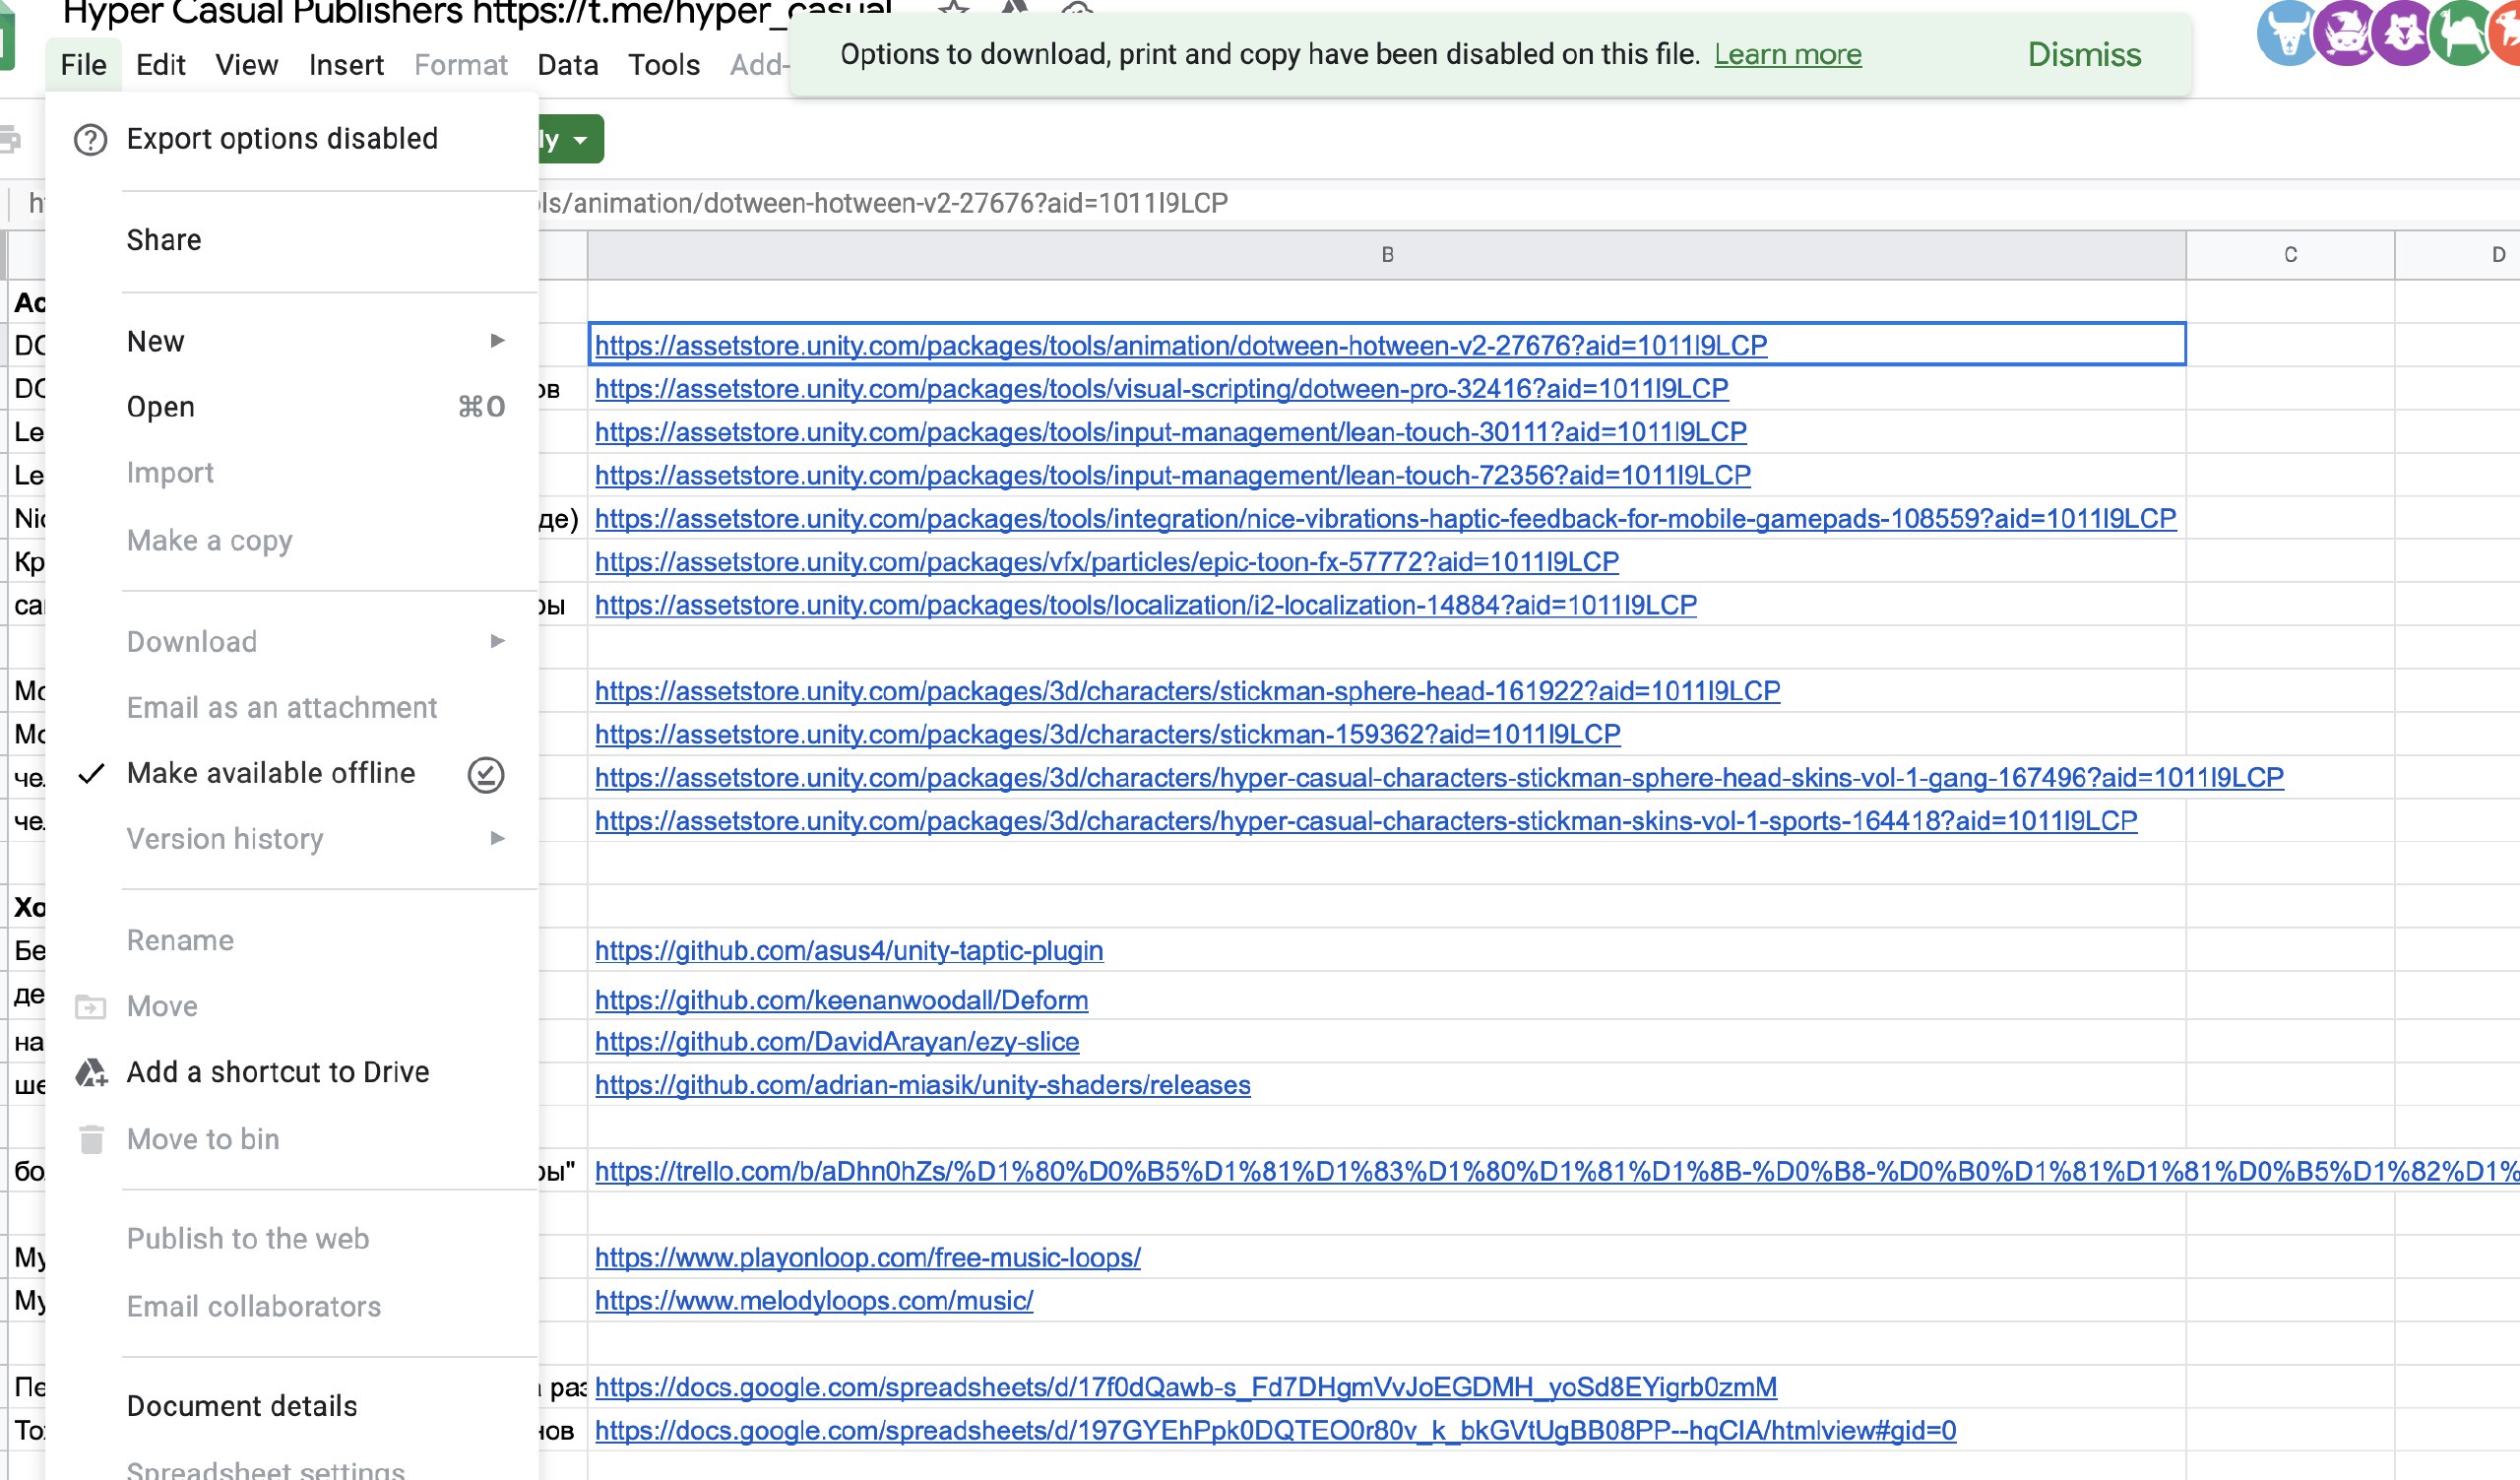Screen dimensions: 2520x1480
Task: Expand the New submenu arrow
Action: point(497,341)
